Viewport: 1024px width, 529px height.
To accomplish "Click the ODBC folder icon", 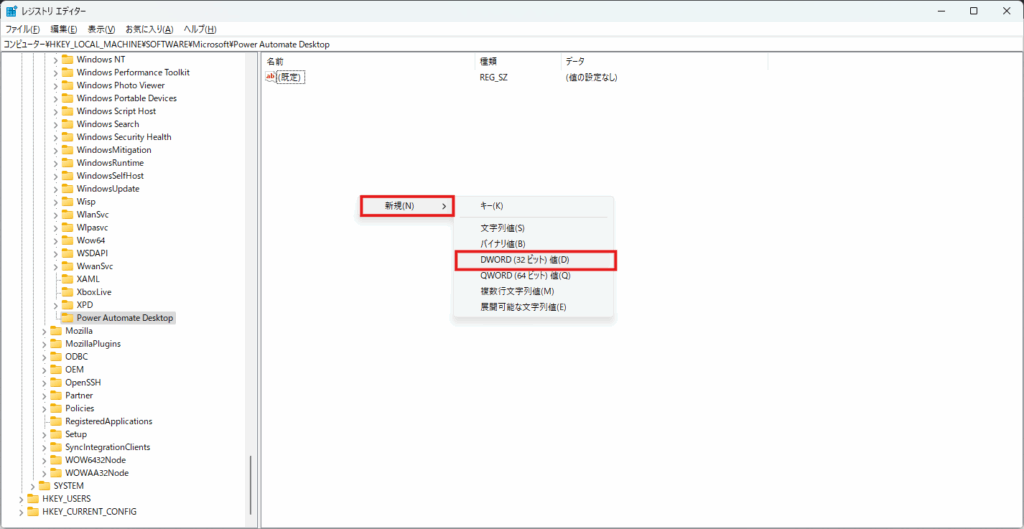I will click(x=56, y=357).
